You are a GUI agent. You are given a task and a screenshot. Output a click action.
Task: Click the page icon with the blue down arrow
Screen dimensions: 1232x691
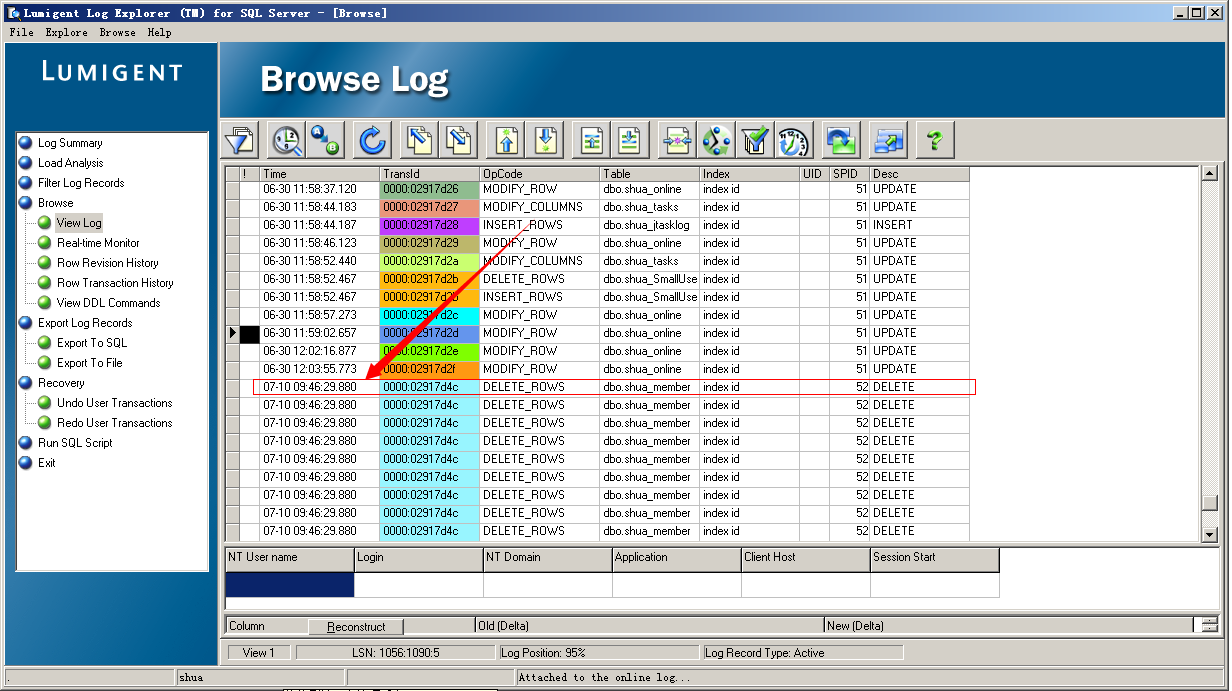click(545, 140)
